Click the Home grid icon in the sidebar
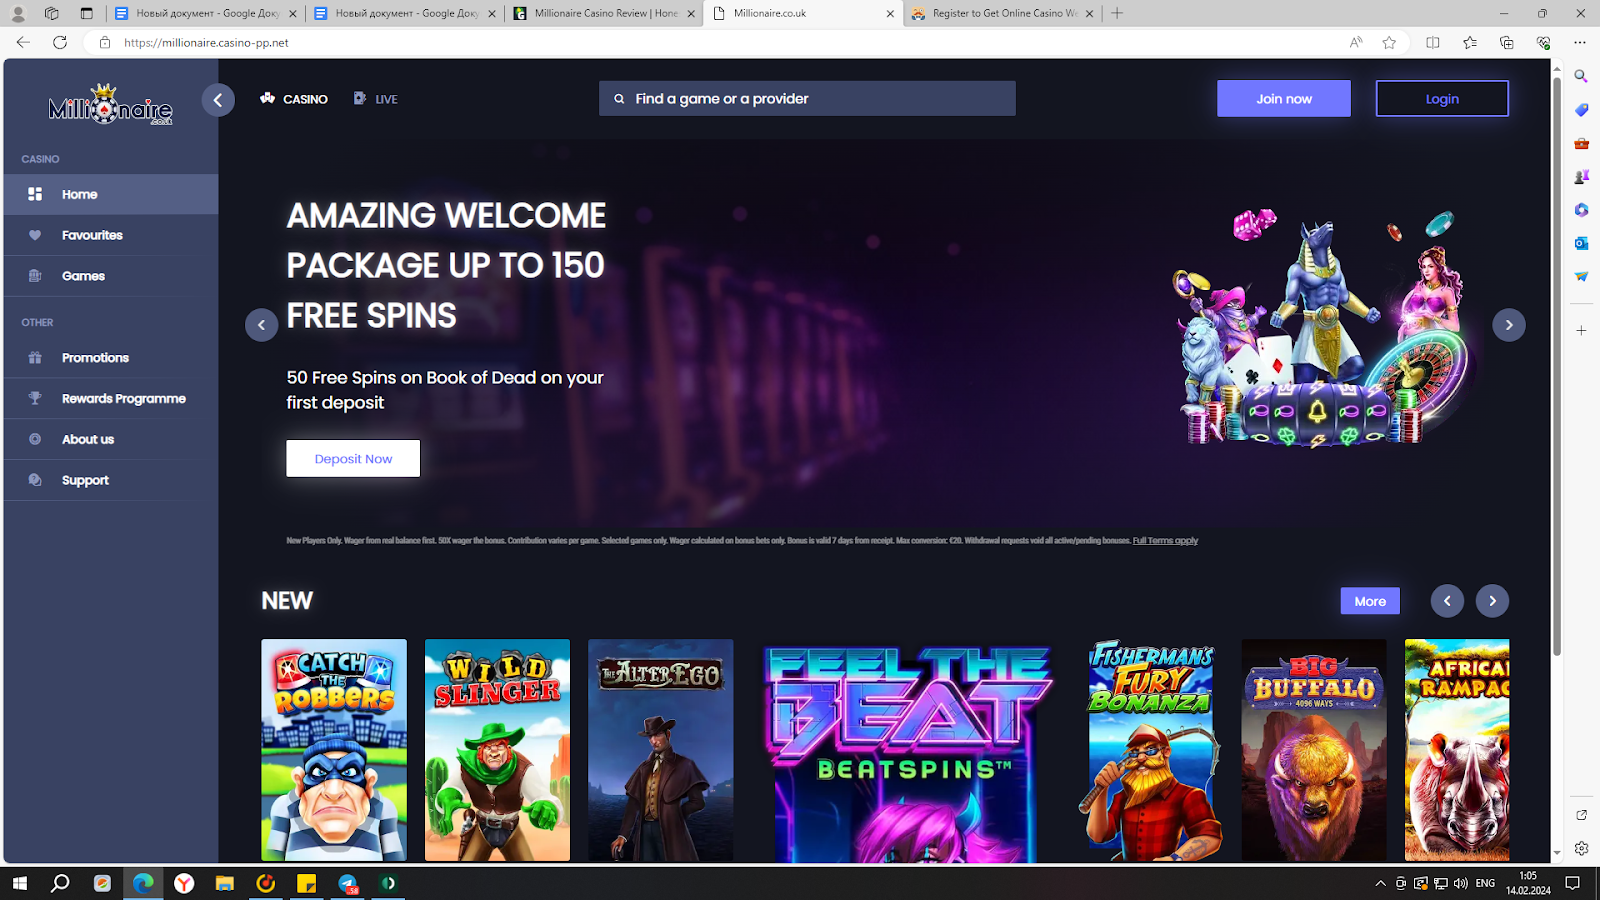 tap(35, 194)
